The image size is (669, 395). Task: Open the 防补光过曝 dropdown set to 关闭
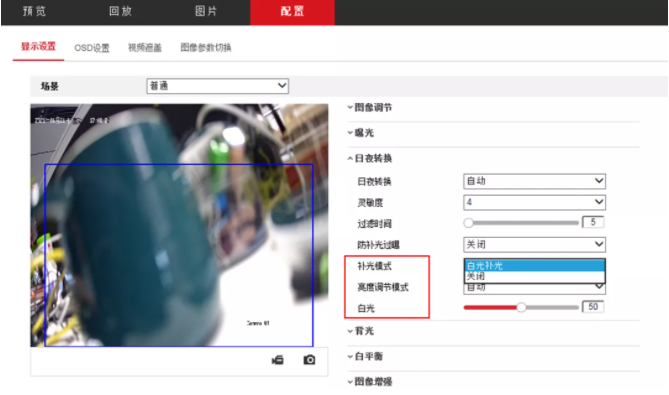(x=534, y=244)
